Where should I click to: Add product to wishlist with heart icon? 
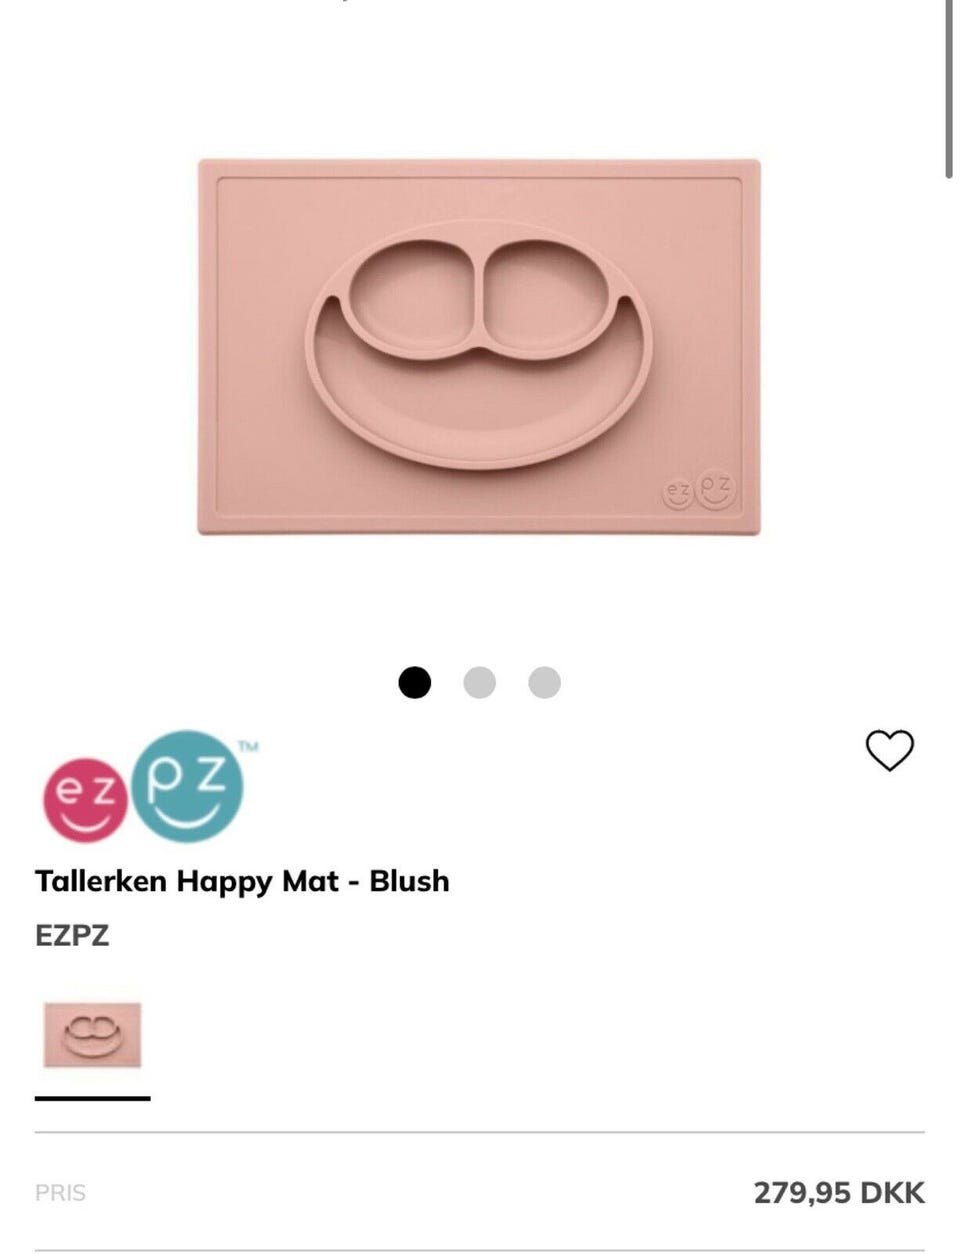coord(889,750)
